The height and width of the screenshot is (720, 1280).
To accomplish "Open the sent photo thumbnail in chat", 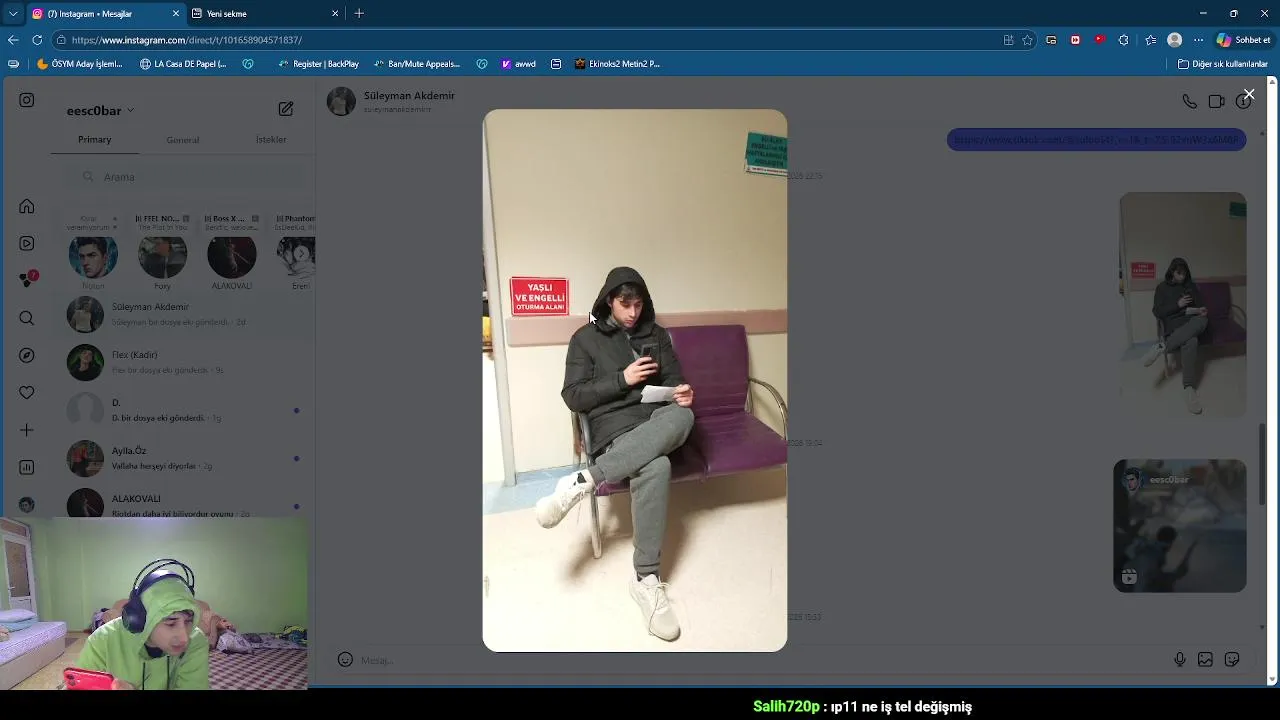I will click(x=1183, y=305).
